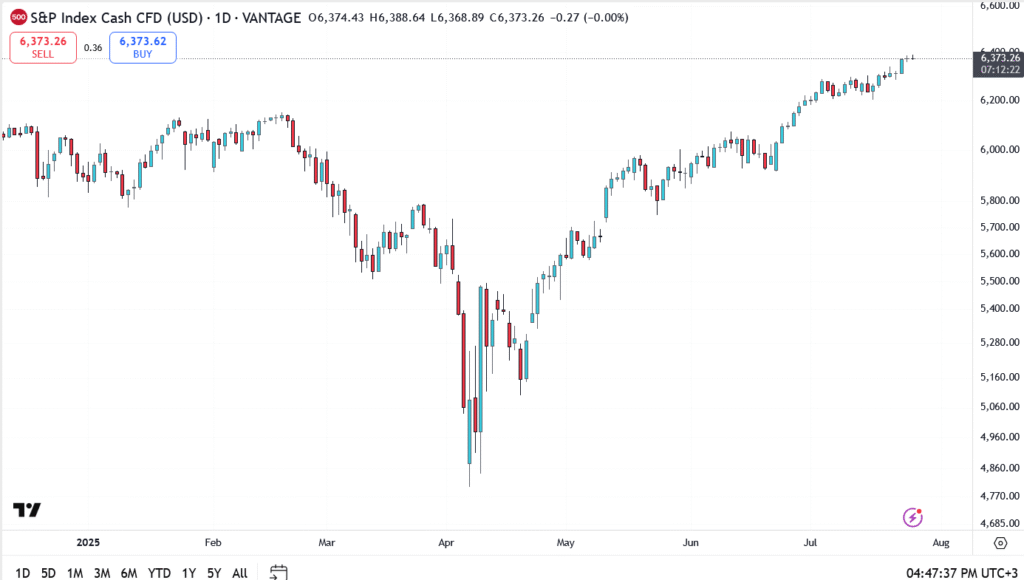Click the lightning bolt event icon

912,517
